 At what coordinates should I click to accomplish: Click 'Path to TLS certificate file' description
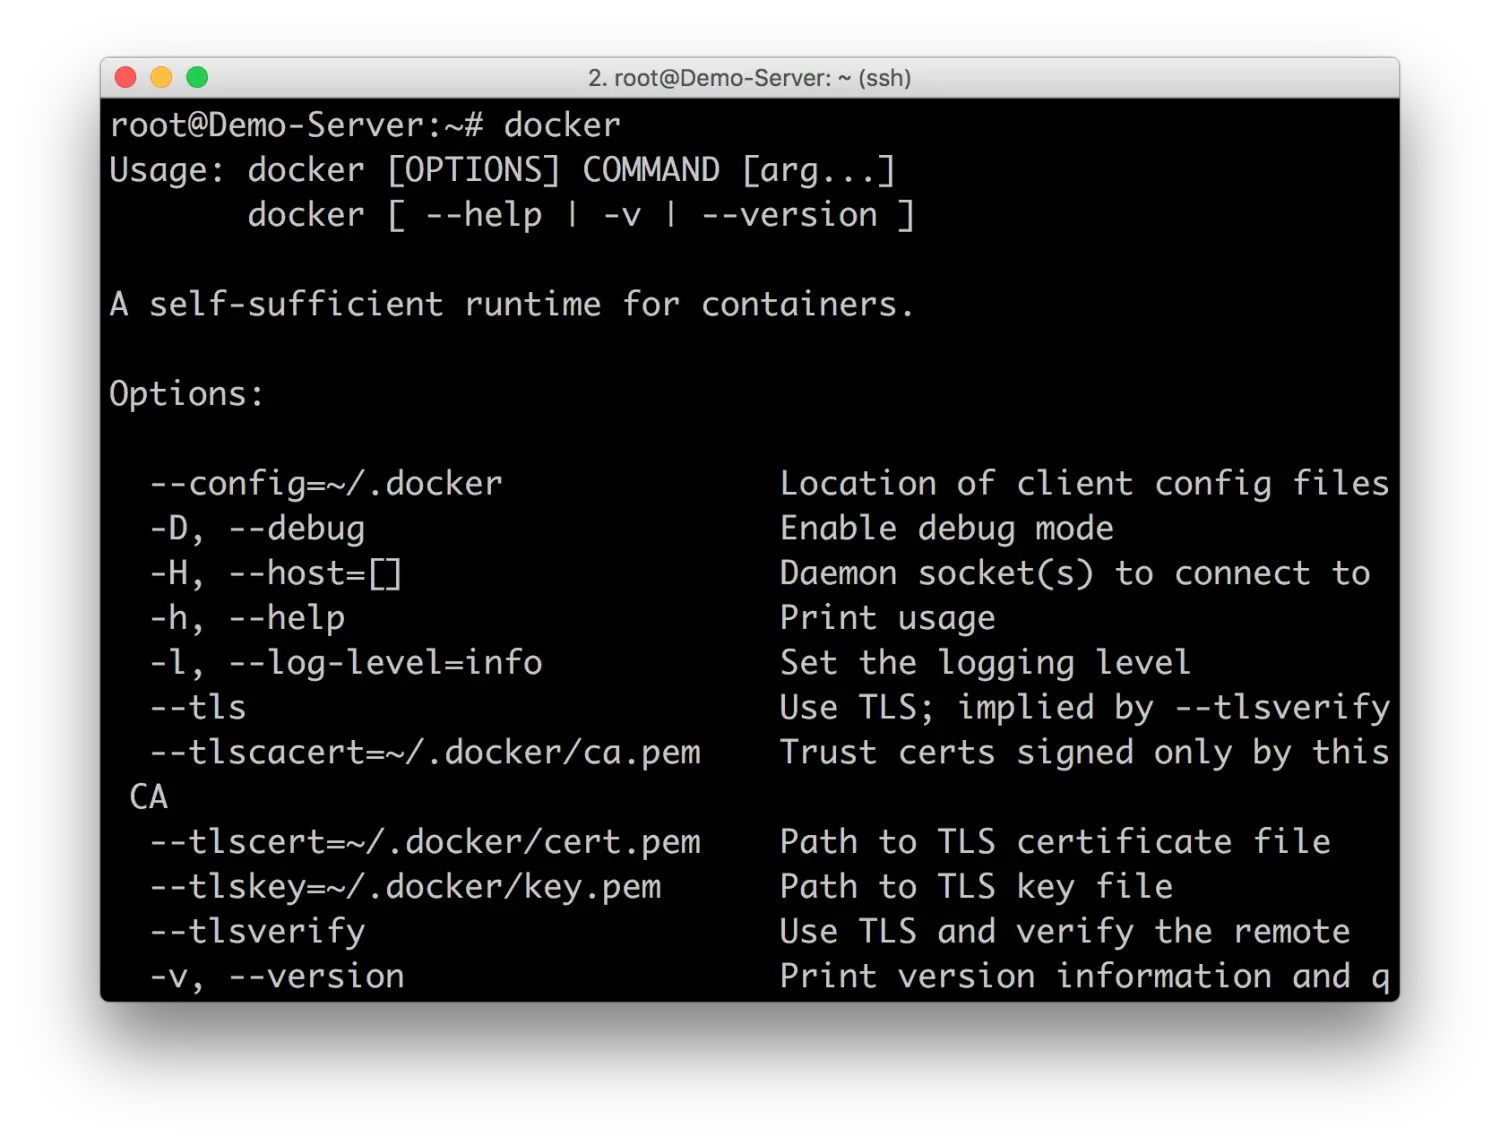point(1055,842)
